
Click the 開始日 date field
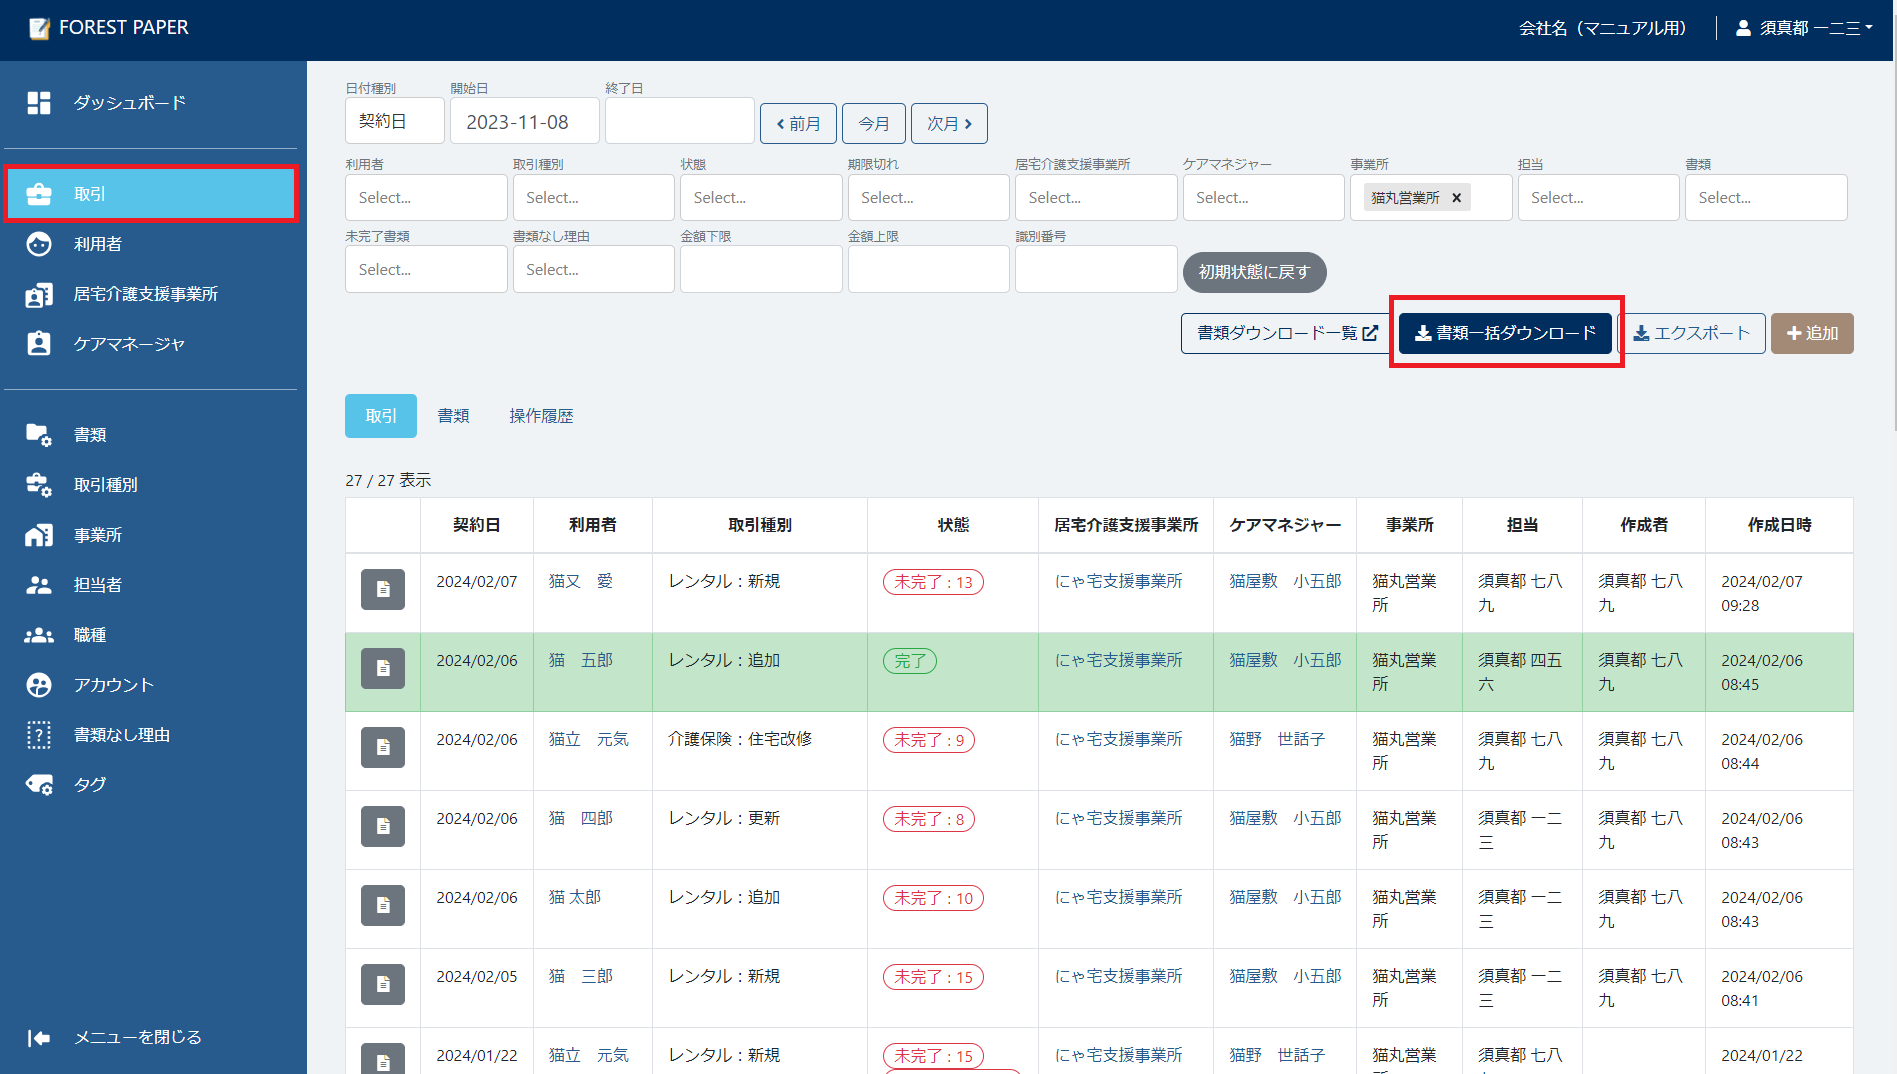[524, 122]
